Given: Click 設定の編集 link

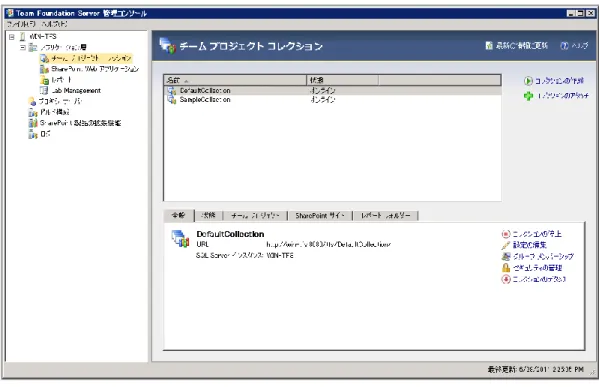Looking at the screenshot, I should [529, 245].
